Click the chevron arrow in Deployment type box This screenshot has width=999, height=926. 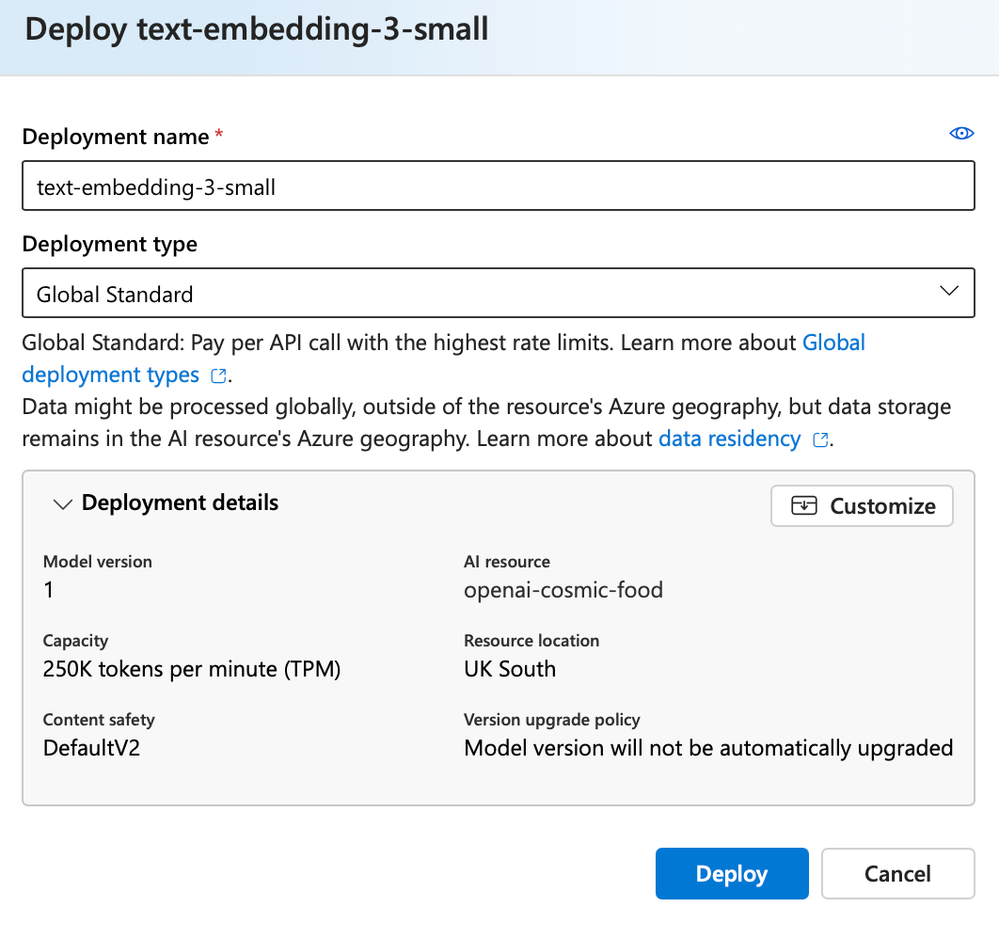click(x=949, y=291)
